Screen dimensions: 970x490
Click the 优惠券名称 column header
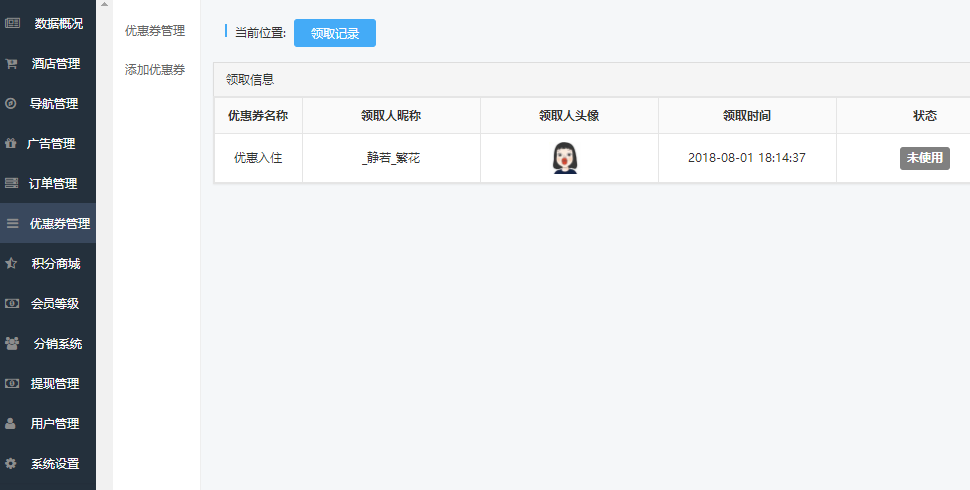[x=258, y=116]
